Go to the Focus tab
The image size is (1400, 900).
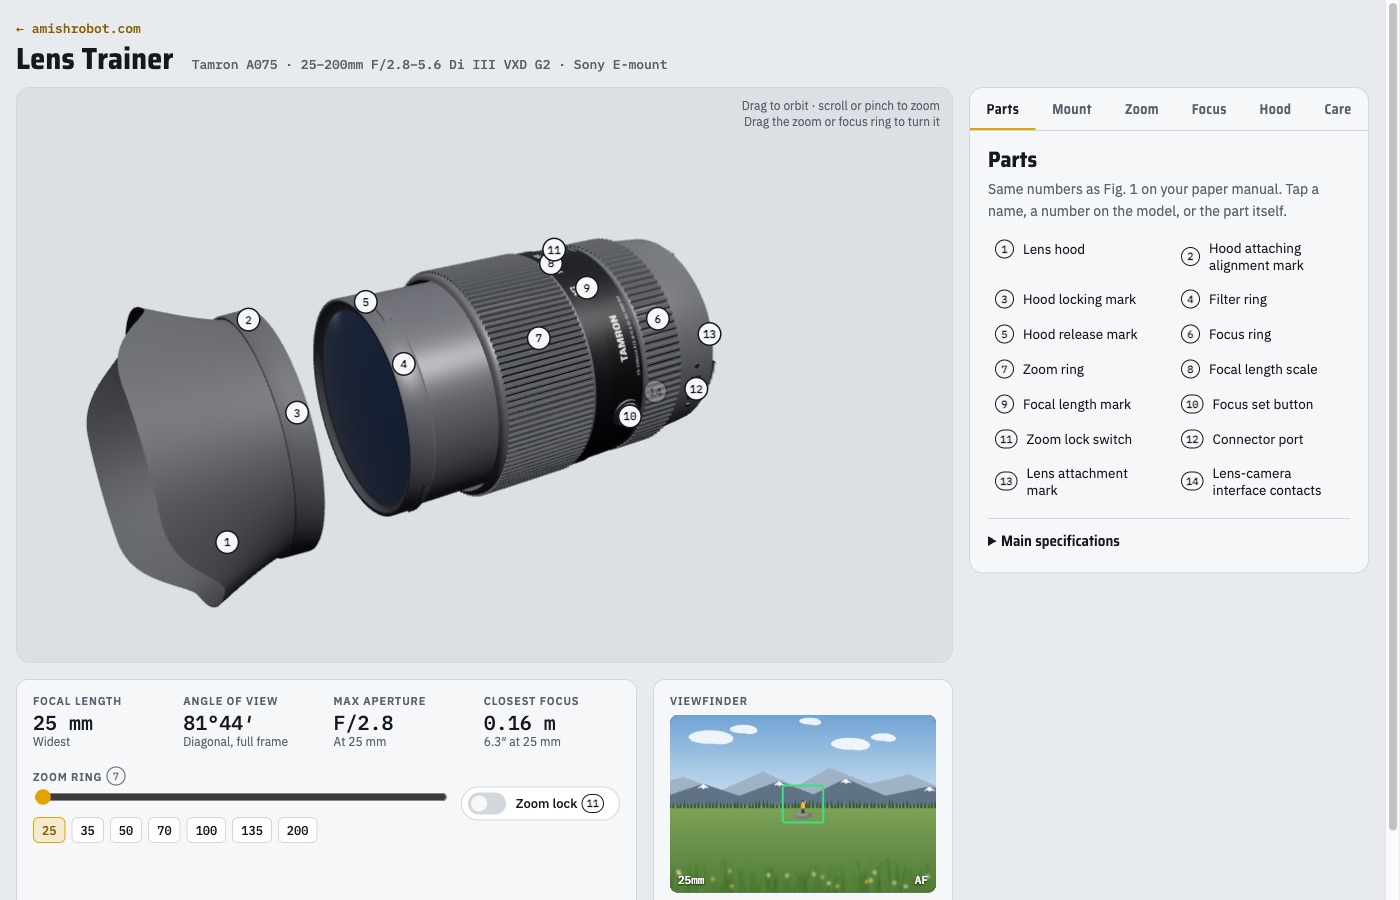[x=1209, y=110]
